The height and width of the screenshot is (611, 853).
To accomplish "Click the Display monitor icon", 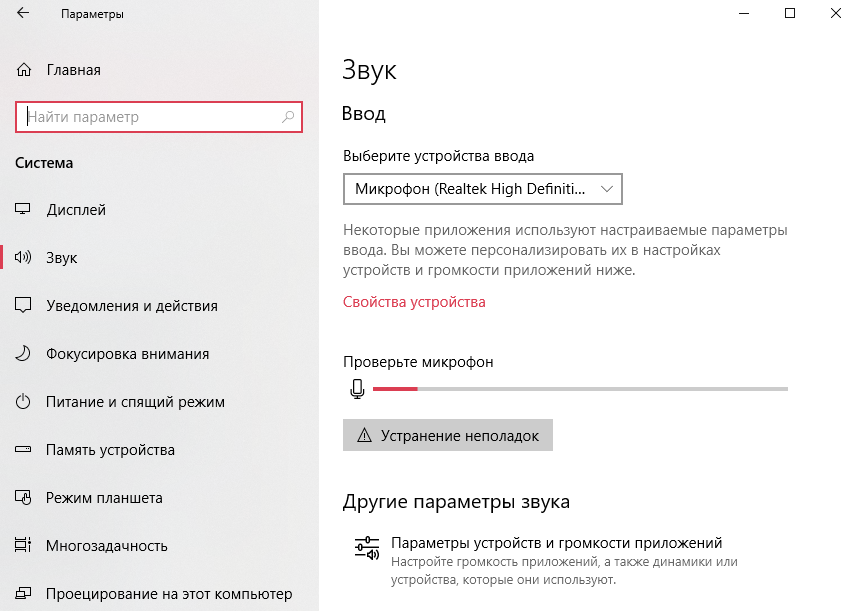I will 23,209.
